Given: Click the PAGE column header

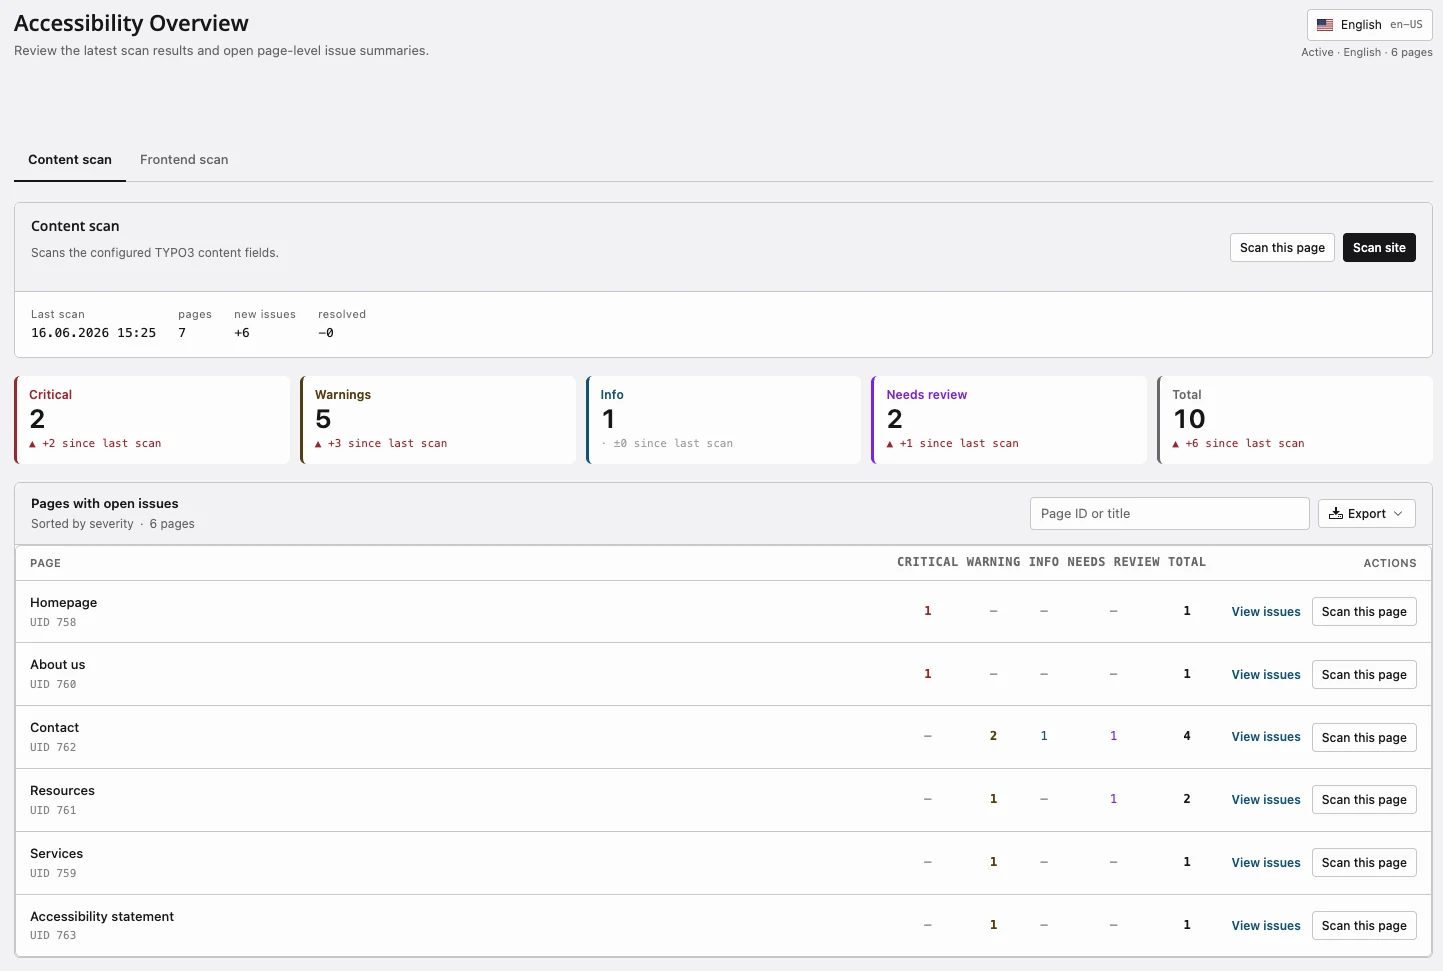Looking at the screenshot, I should coord(45,564).
